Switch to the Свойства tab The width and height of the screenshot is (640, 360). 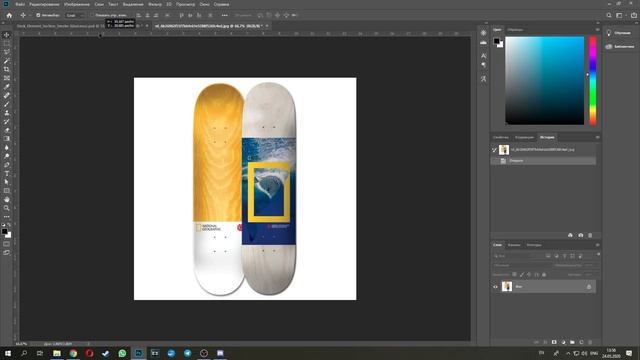[500, 137]
